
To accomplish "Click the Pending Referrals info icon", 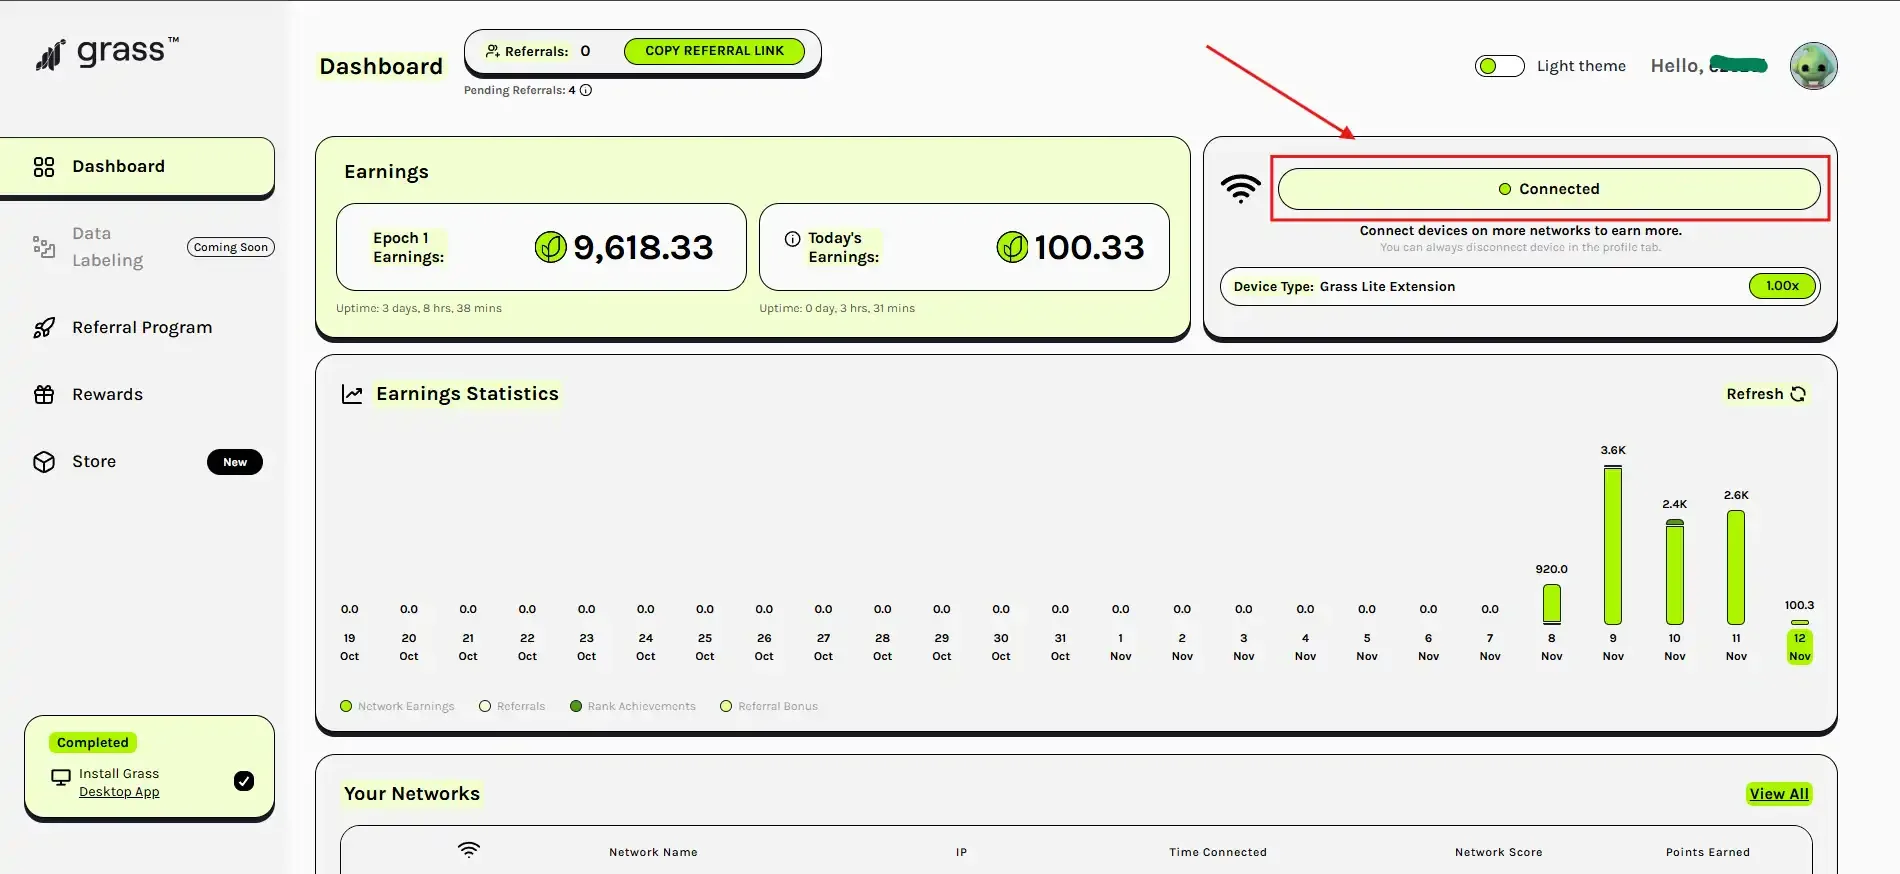I will 586,90.
